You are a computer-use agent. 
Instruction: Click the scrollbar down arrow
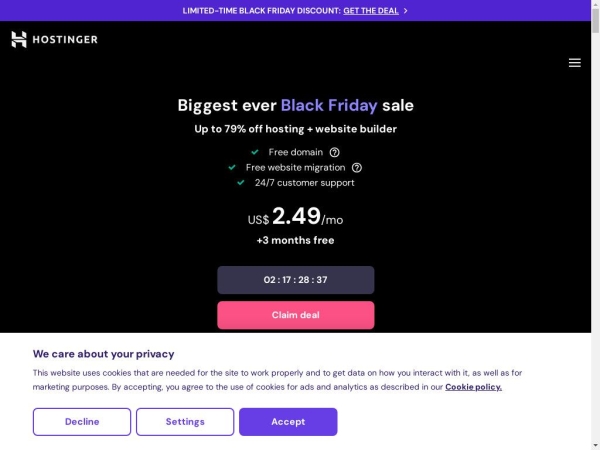[595, 446]
